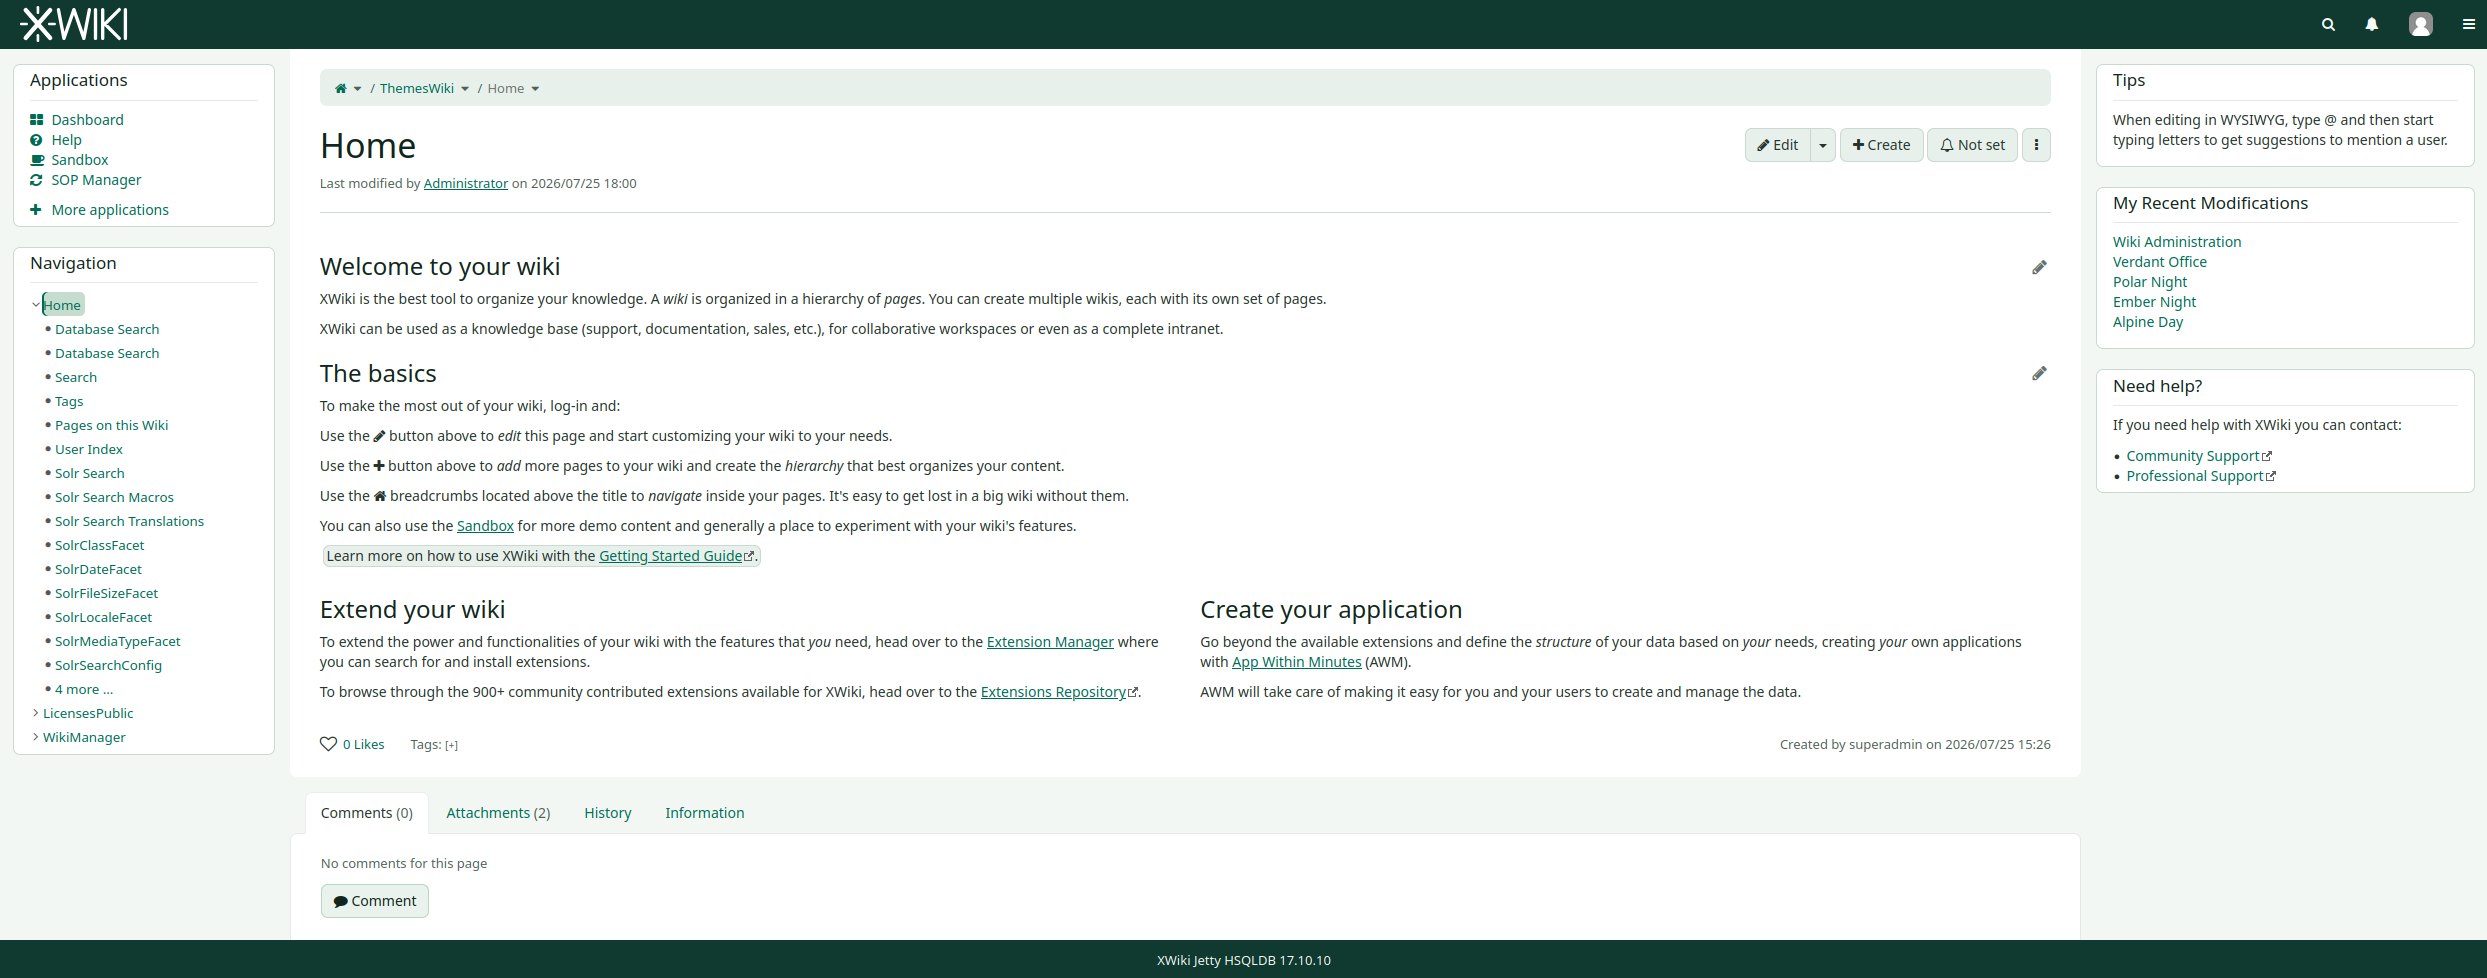
Task: Click the tag add plus icon
Action: pyautogui.click(x=452, y=745)
